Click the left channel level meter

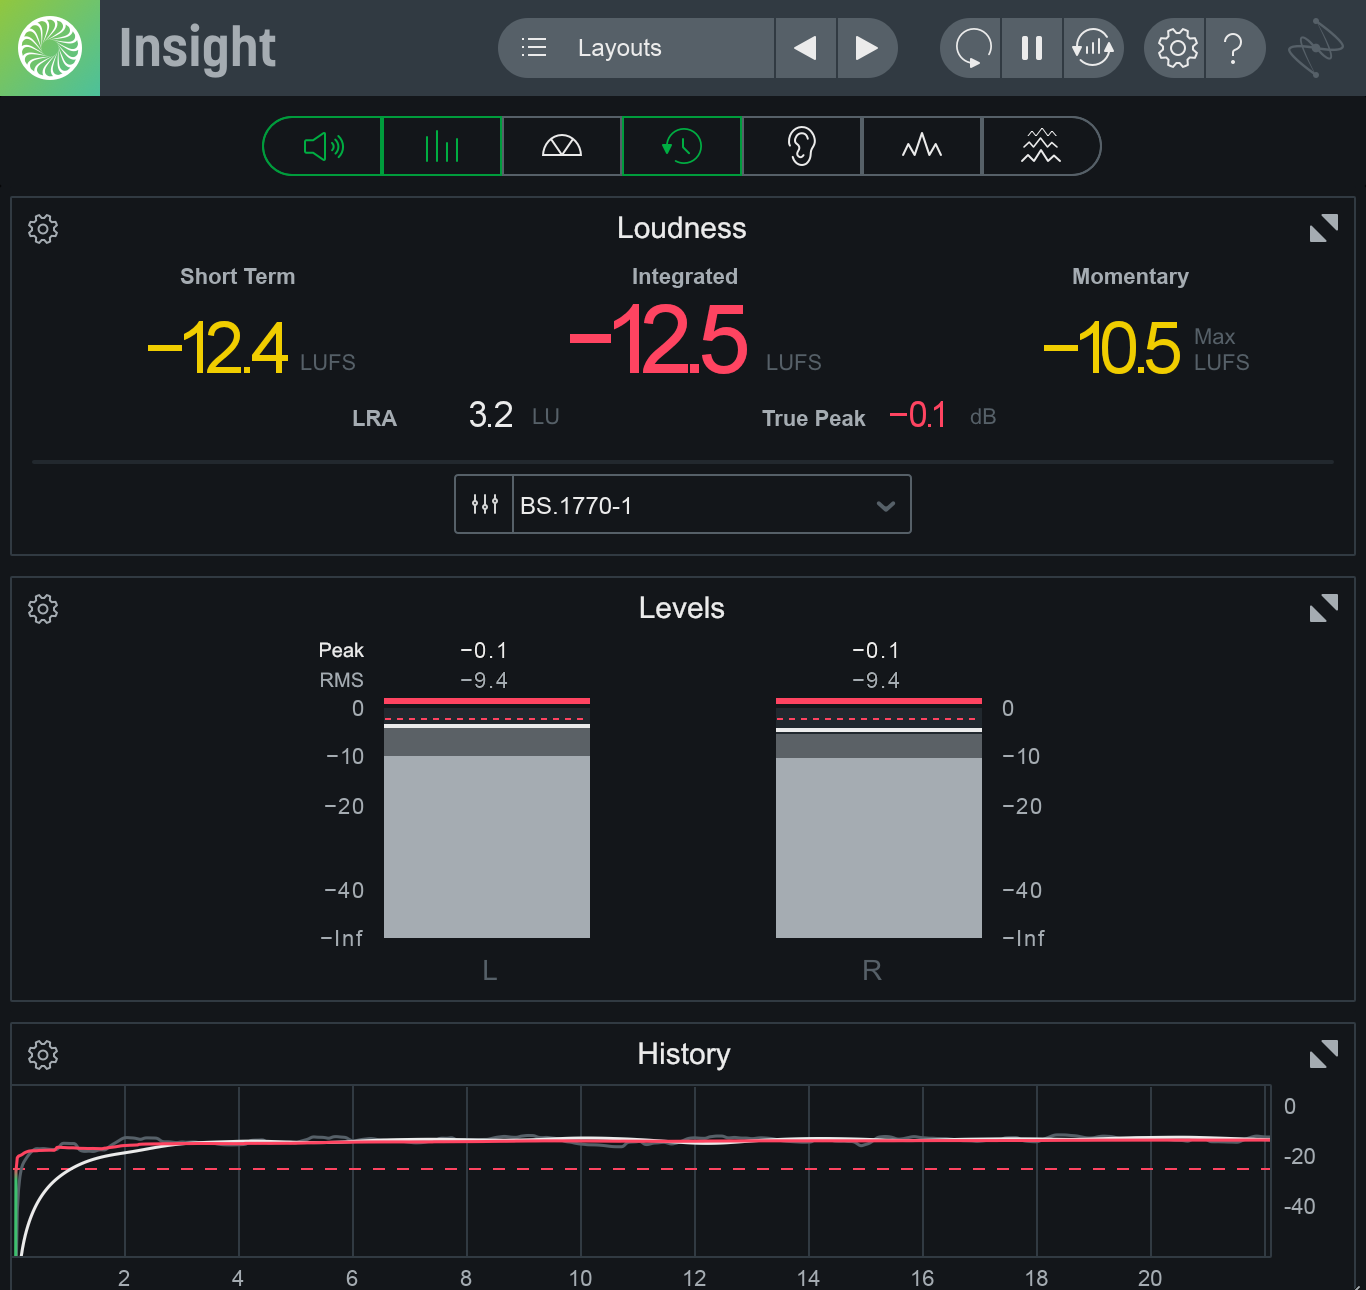click(x=487, y=818)
